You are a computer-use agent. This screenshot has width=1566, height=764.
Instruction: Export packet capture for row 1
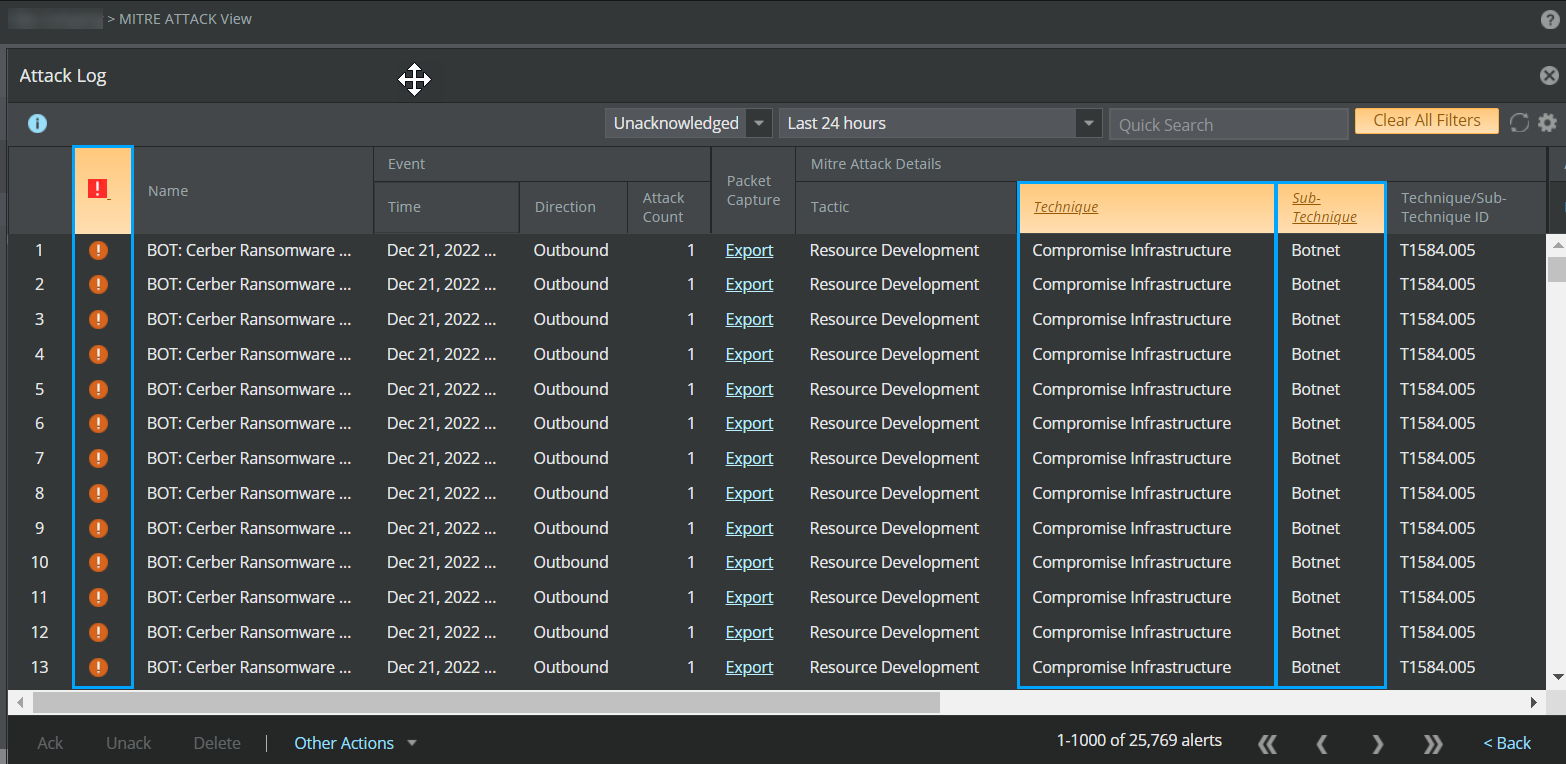[x=749, y=250]
